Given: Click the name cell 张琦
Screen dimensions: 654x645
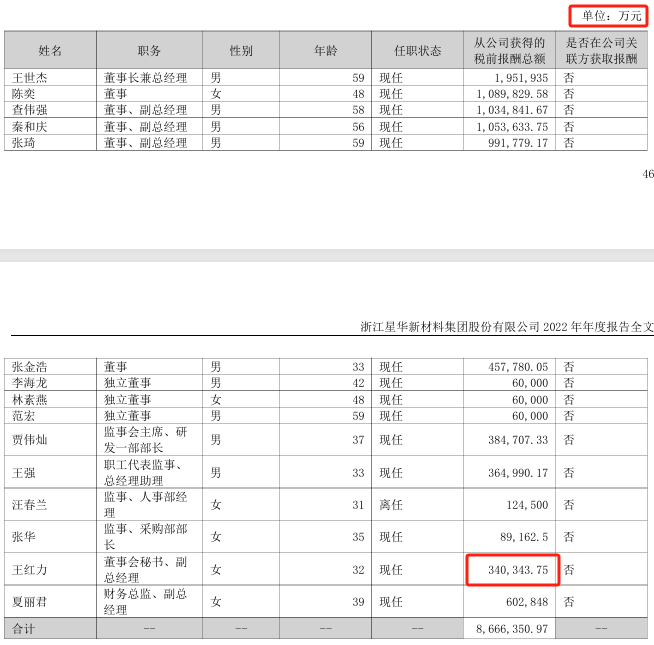Looking at the screenshot, I should click(23, 143).
